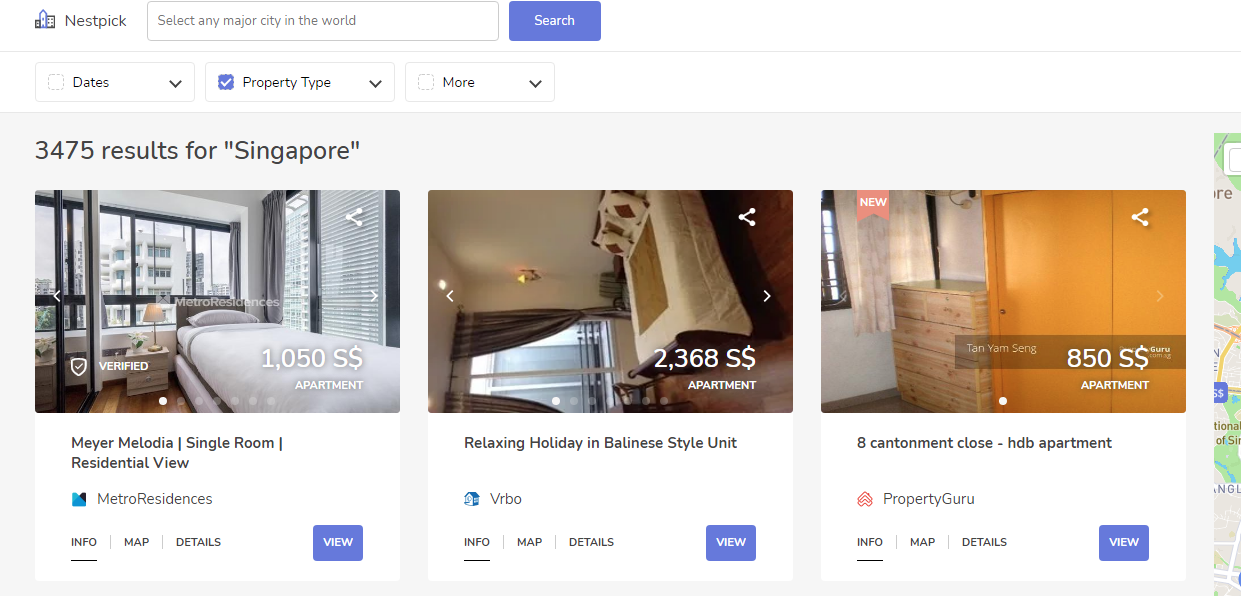Share the 8 cantonment close listing

click(x=1140, y=217)
